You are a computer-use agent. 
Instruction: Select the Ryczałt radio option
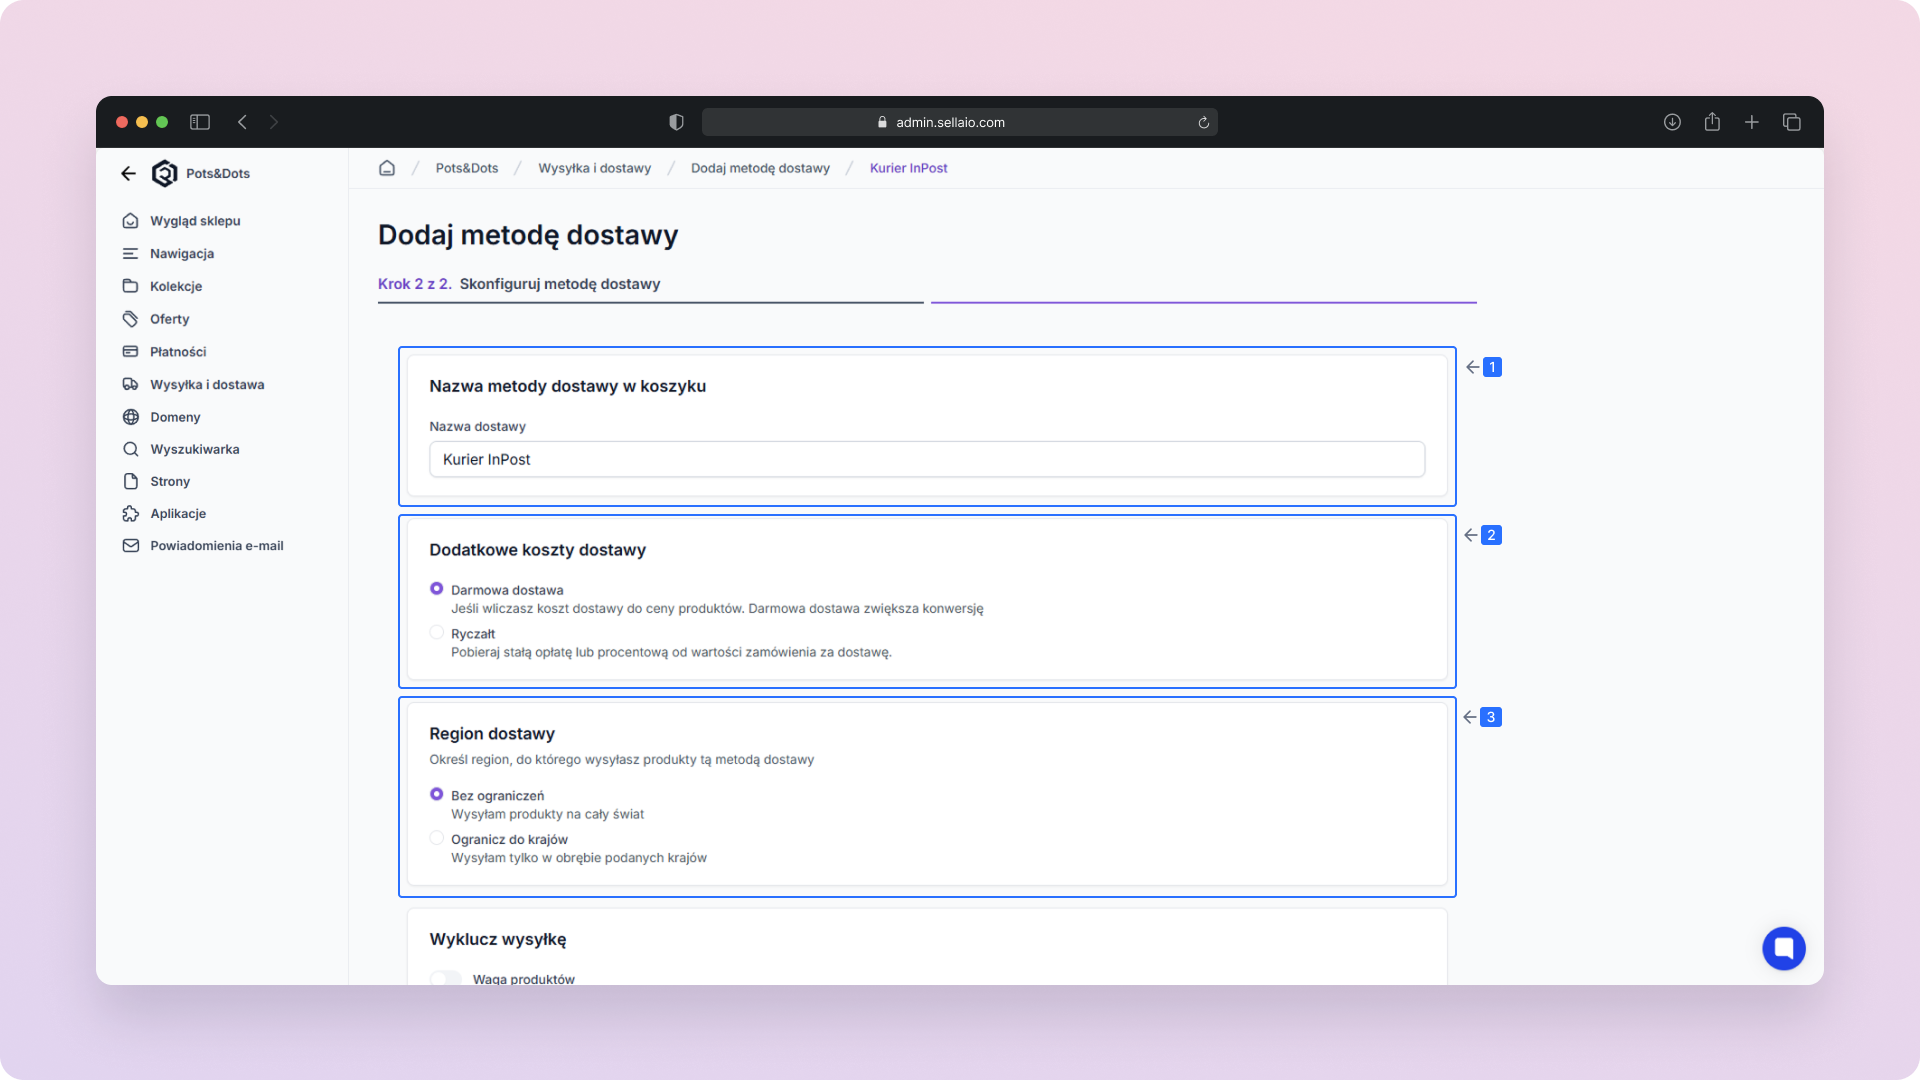(x=436, y=632)
